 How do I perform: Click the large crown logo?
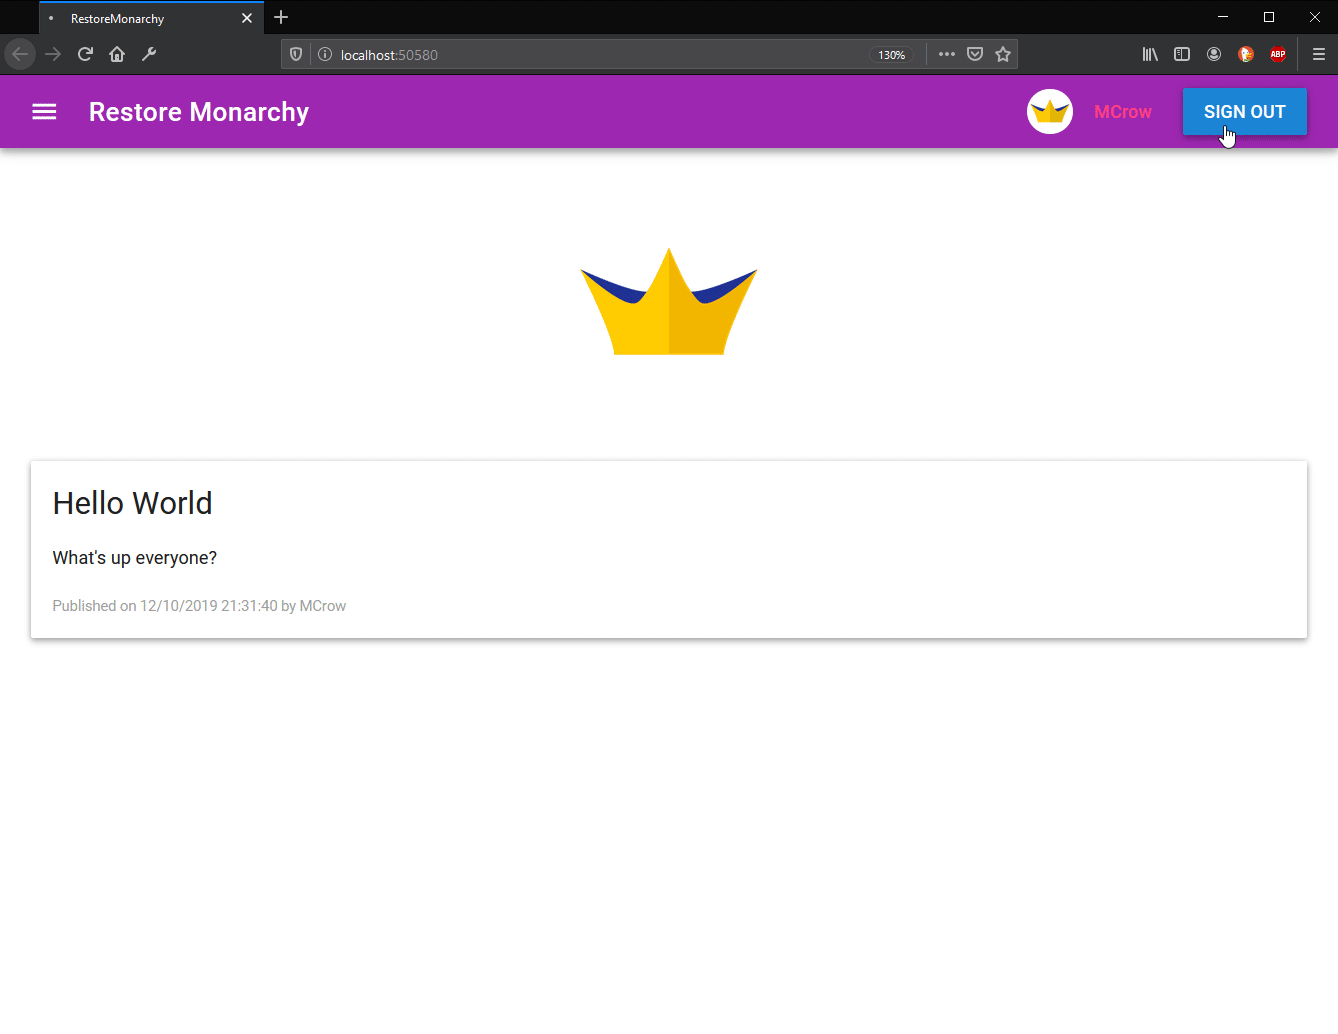point(669,302)
